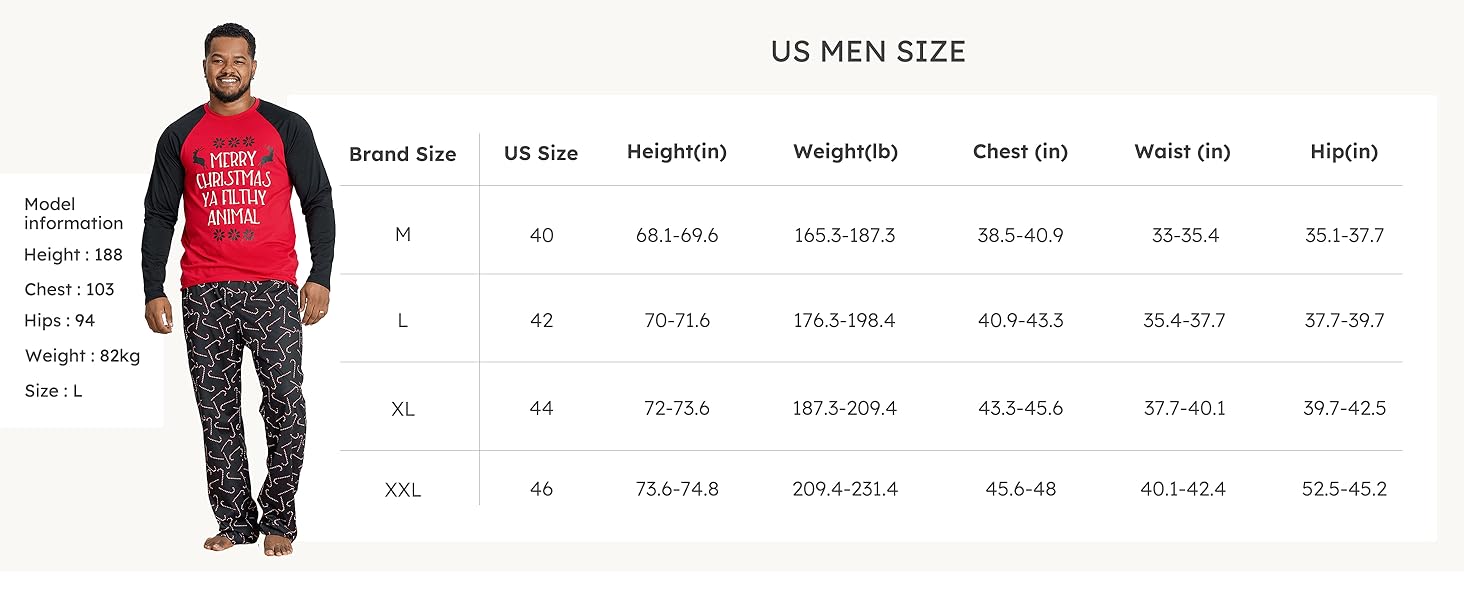
Task: Click the model photo in Christmas pajamas
Action: pyautogui.click(x=240, y=290)
